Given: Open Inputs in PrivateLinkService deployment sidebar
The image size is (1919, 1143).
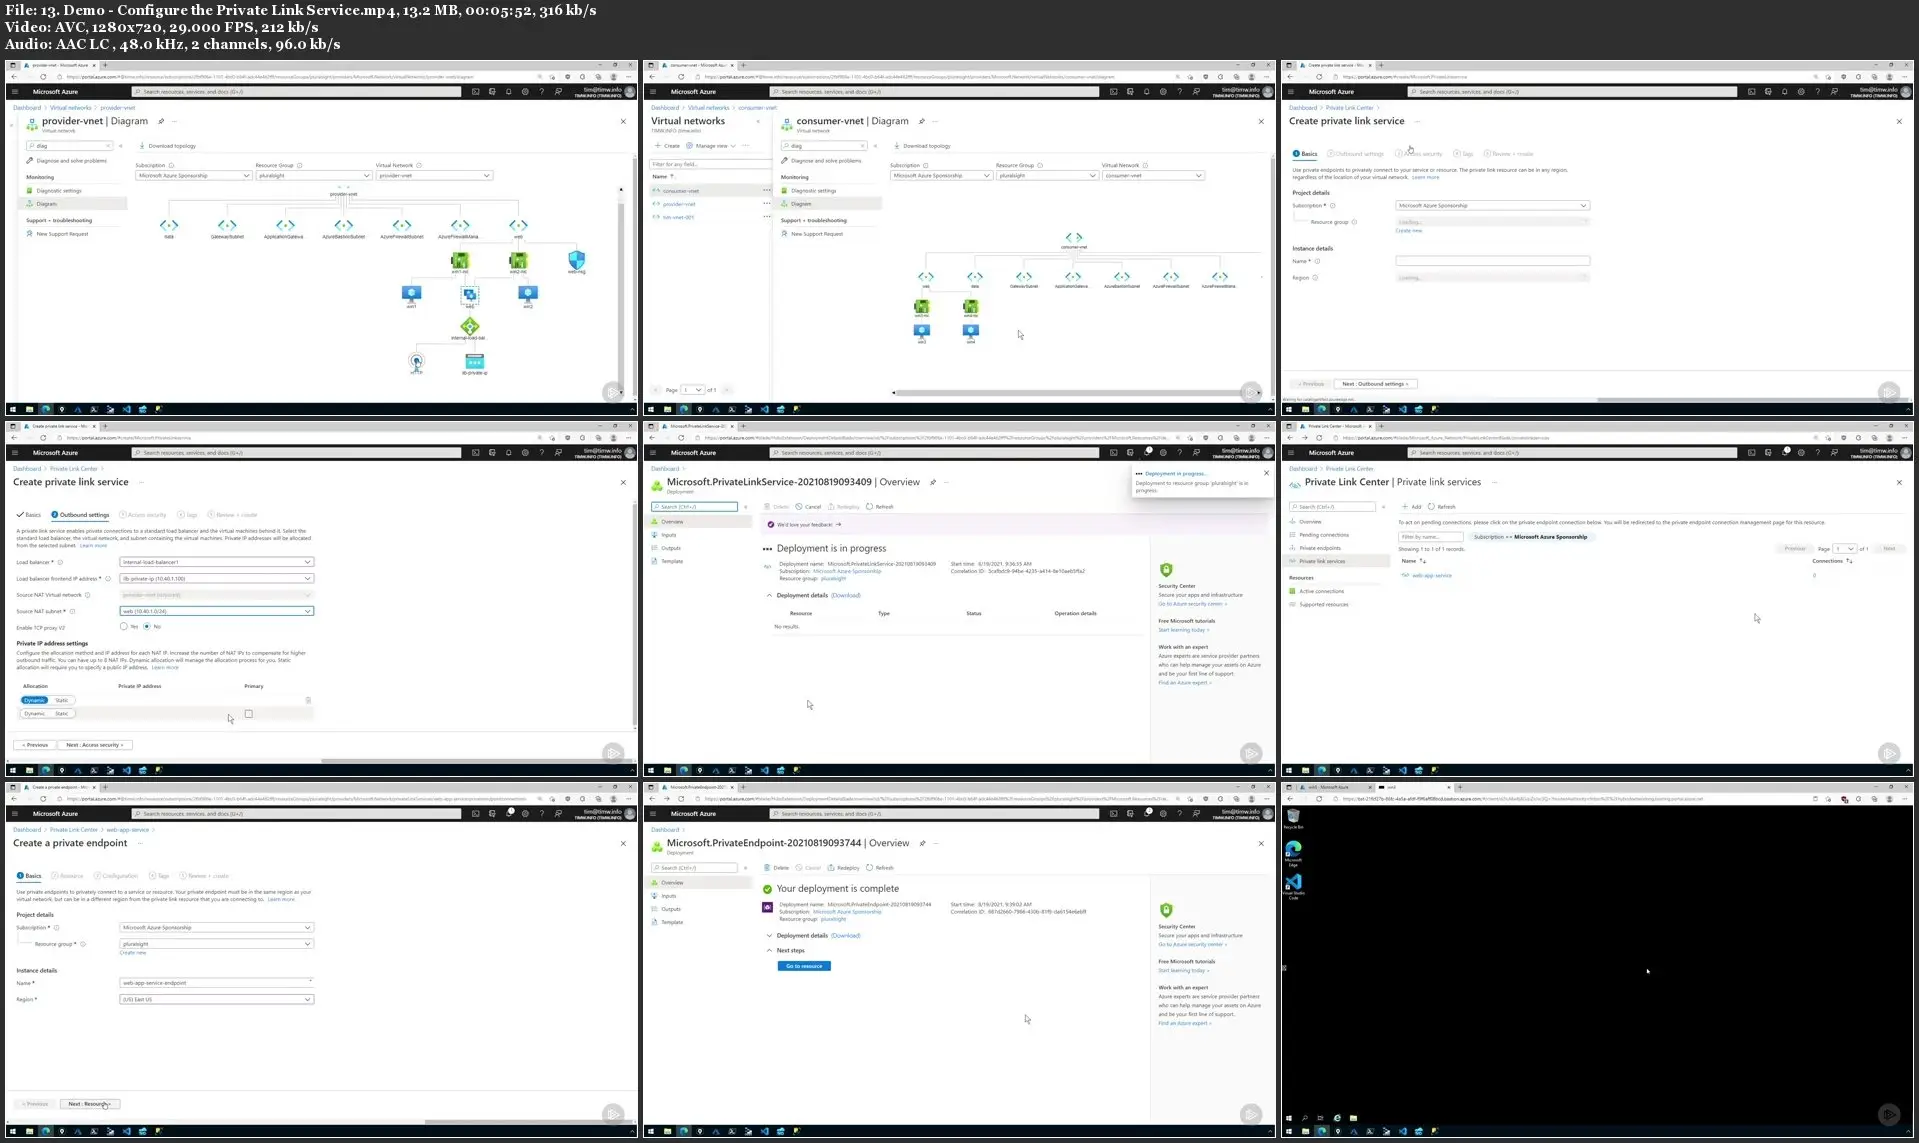Looking at the screenshot, I should click(x=669, y=535).
